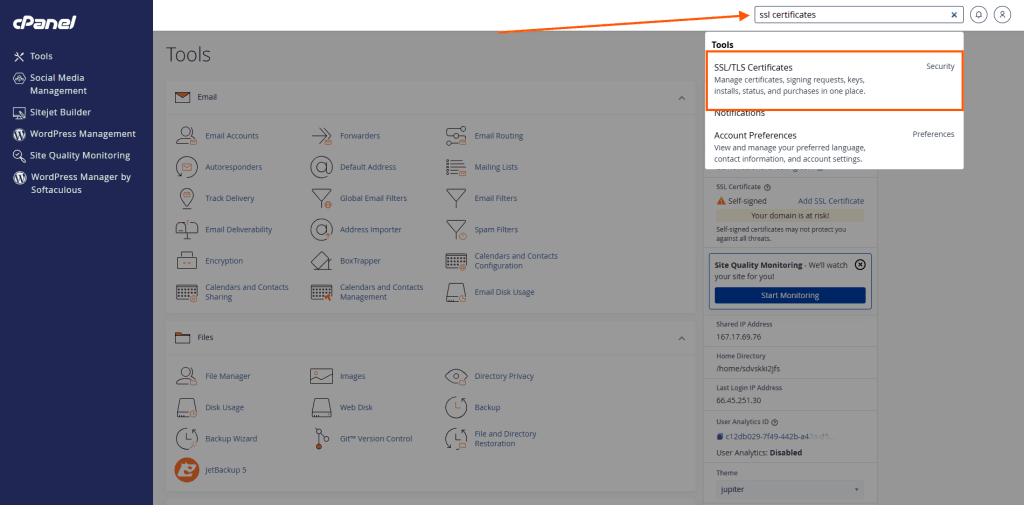Open the Git Version Control icon
This screenshot has height=505, width=1024.
322,439
